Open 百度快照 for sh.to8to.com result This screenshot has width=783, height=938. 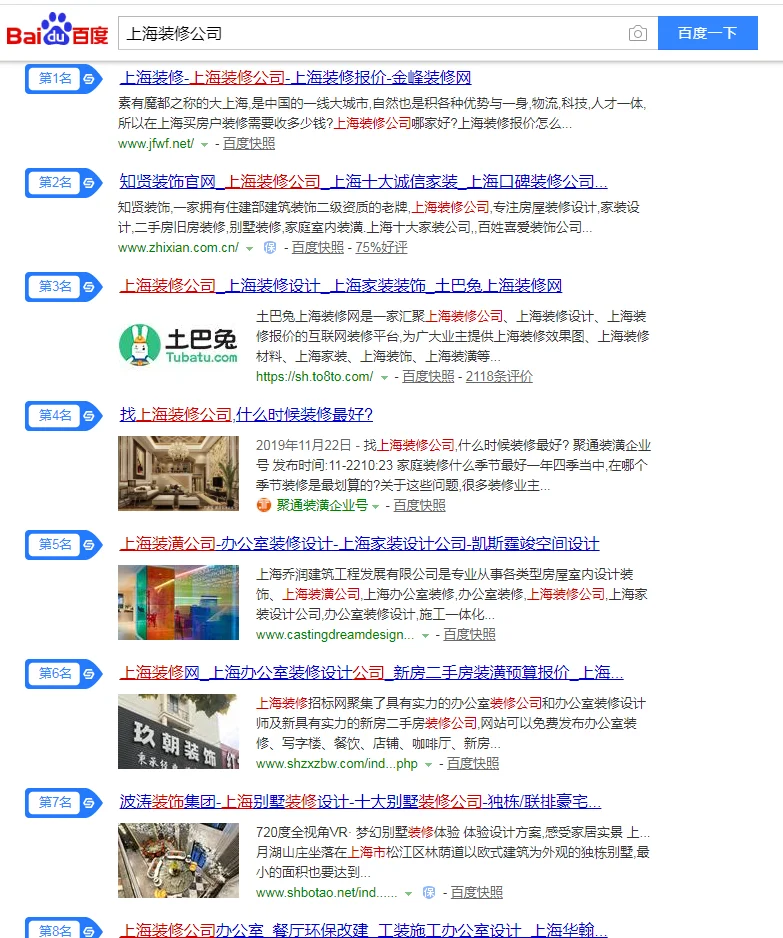428,376
